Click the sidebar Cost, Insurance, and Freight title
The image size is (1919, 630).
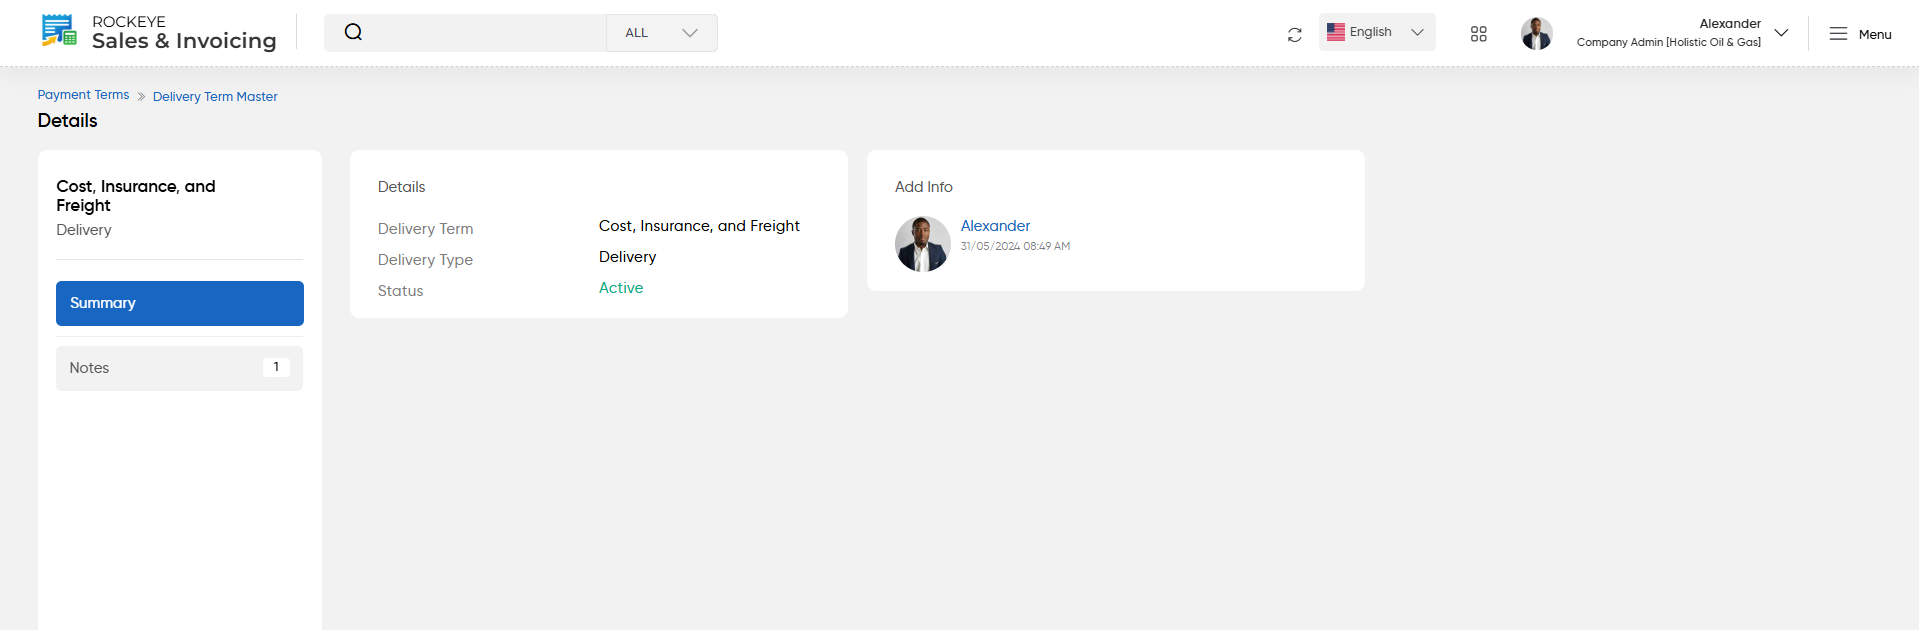click(136, 195)
